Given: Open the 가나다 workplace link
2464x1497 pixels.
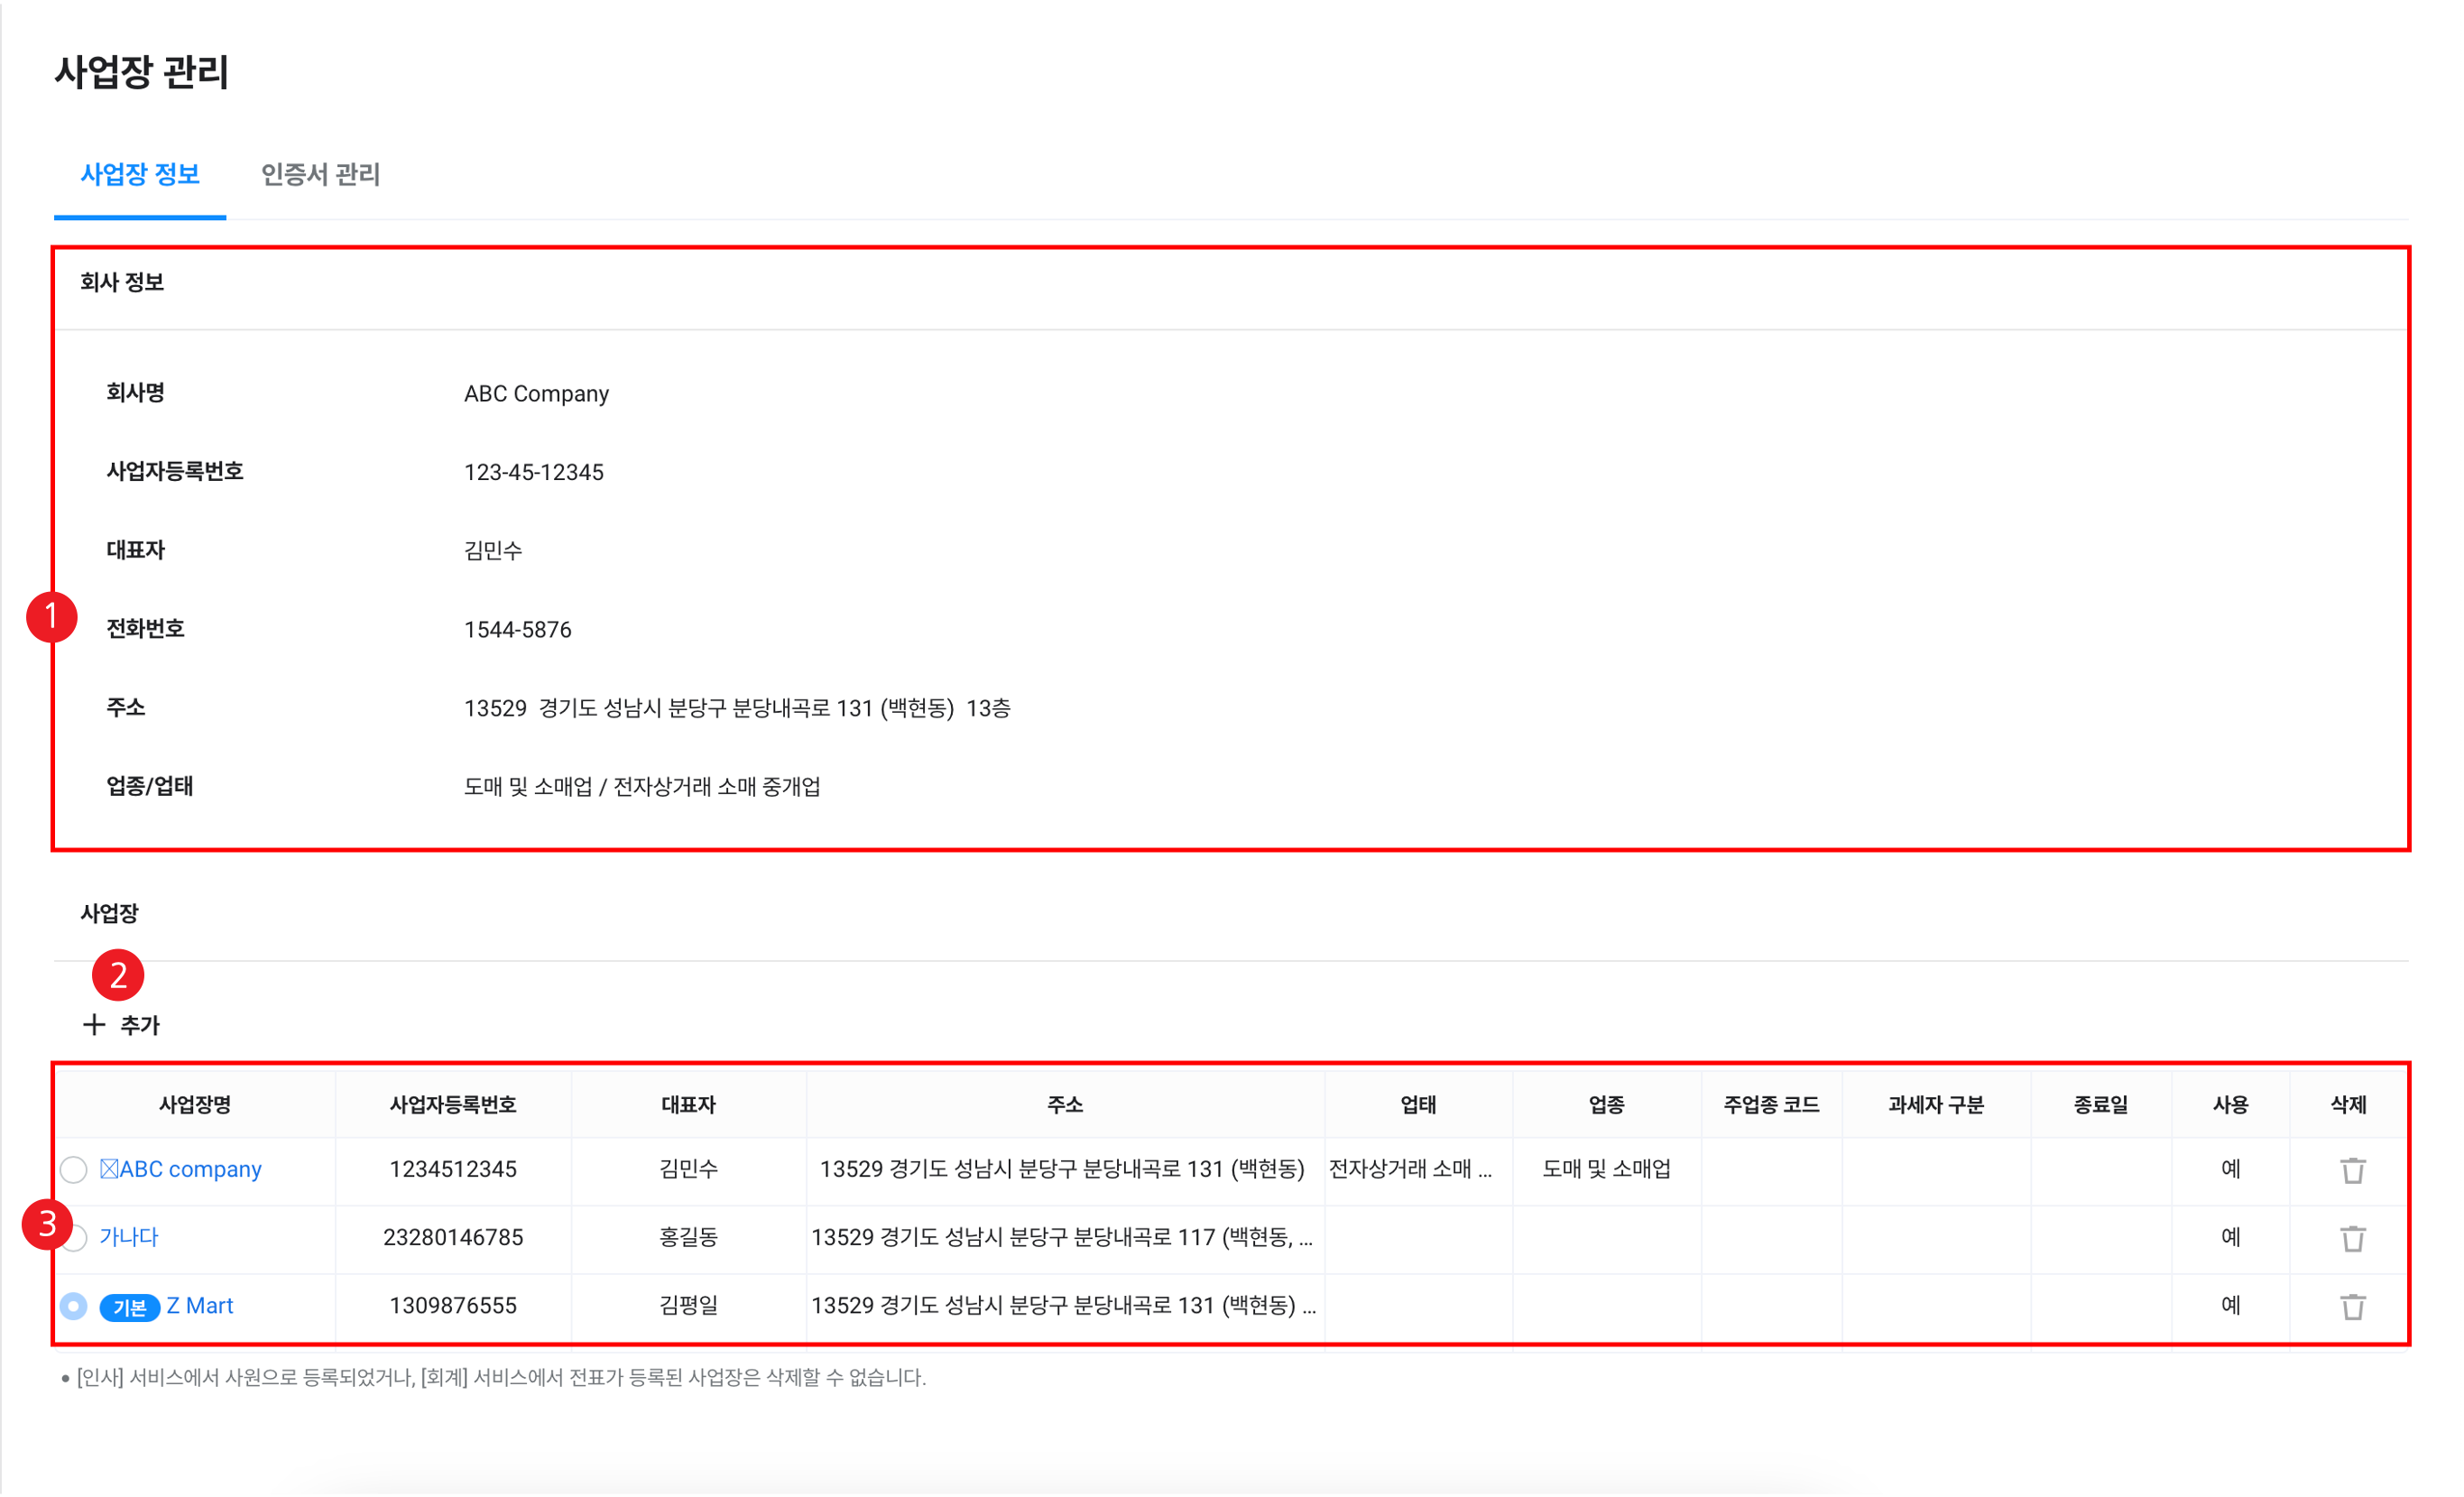Looking at the screenshot, I should (129, 1237).
